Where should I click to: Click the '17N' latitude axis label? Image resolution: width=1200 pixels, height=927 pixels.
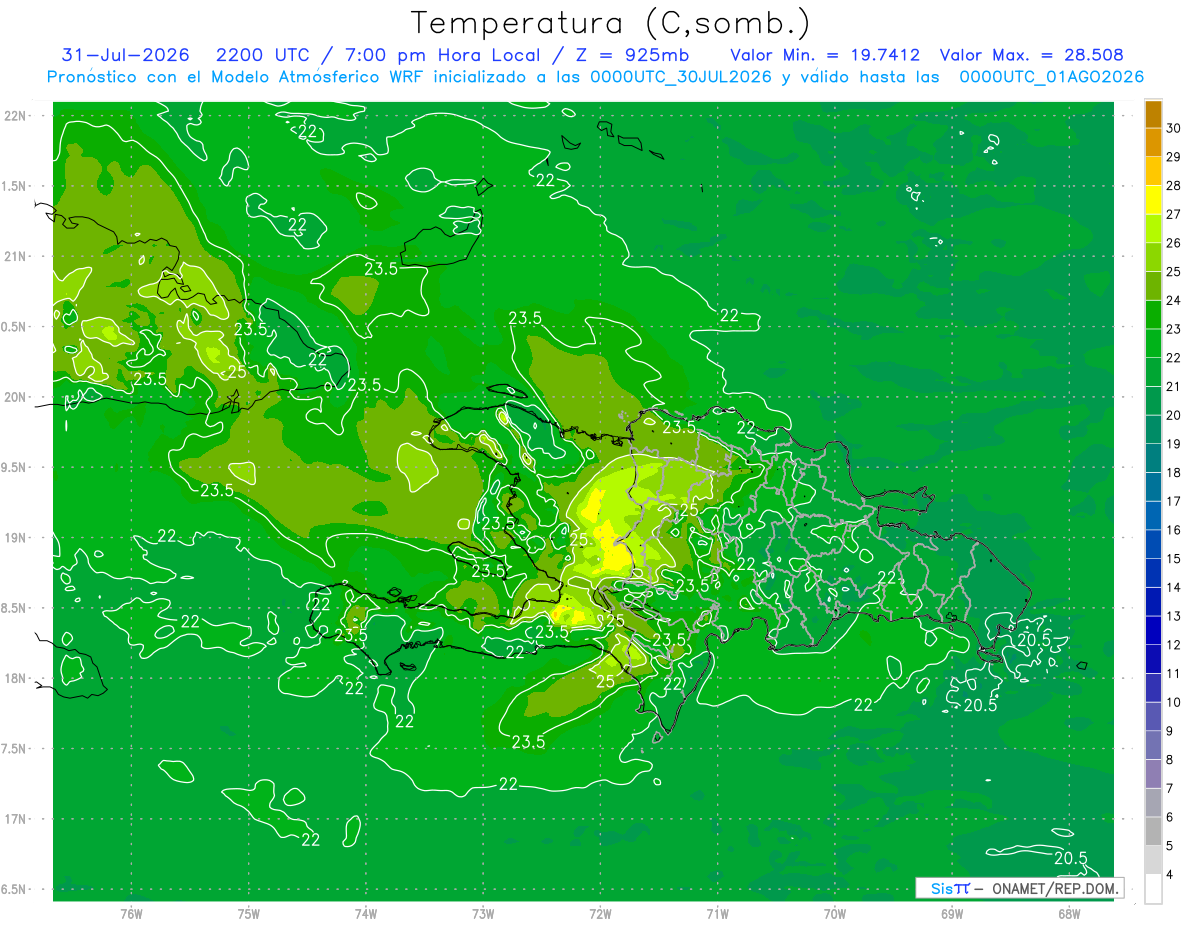pos(16,819)
